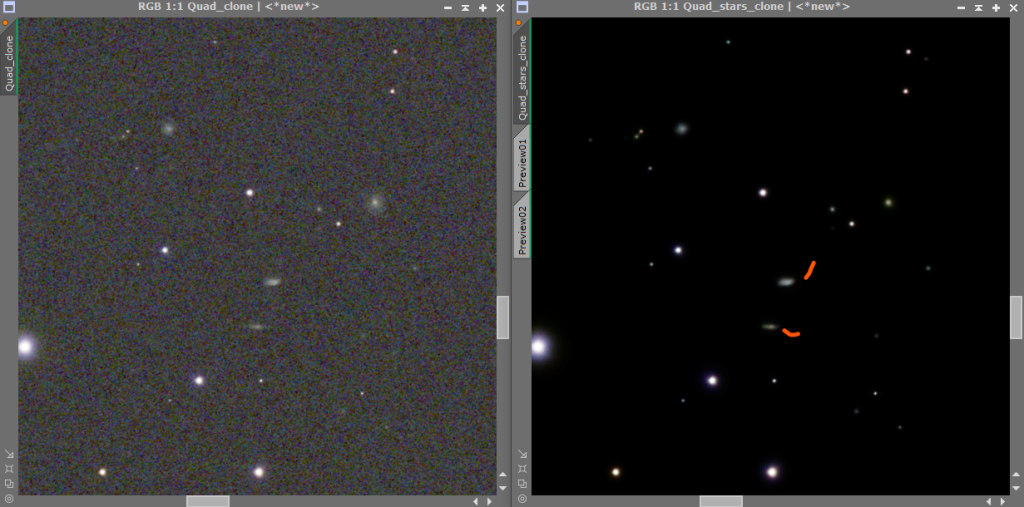Click the orange dot above the Quad_clone tab
Screen dimensions: 1024x507
tap(5, 23)
